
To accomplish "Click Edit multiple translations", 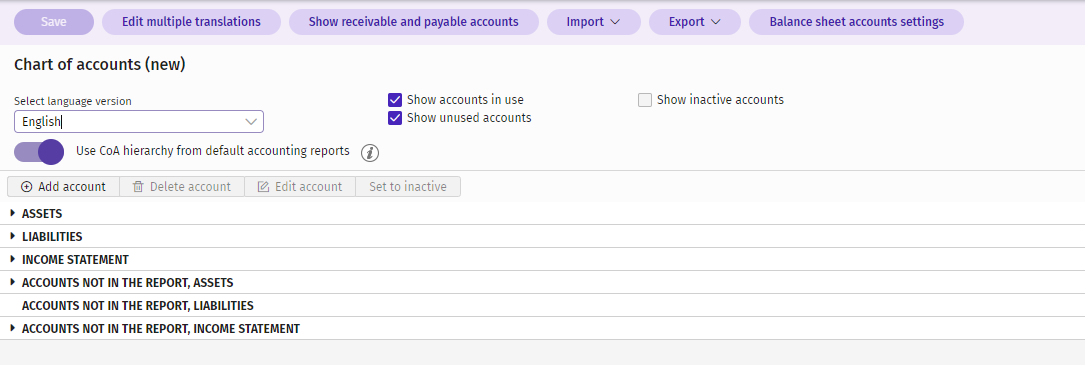I will pos(191,22).
